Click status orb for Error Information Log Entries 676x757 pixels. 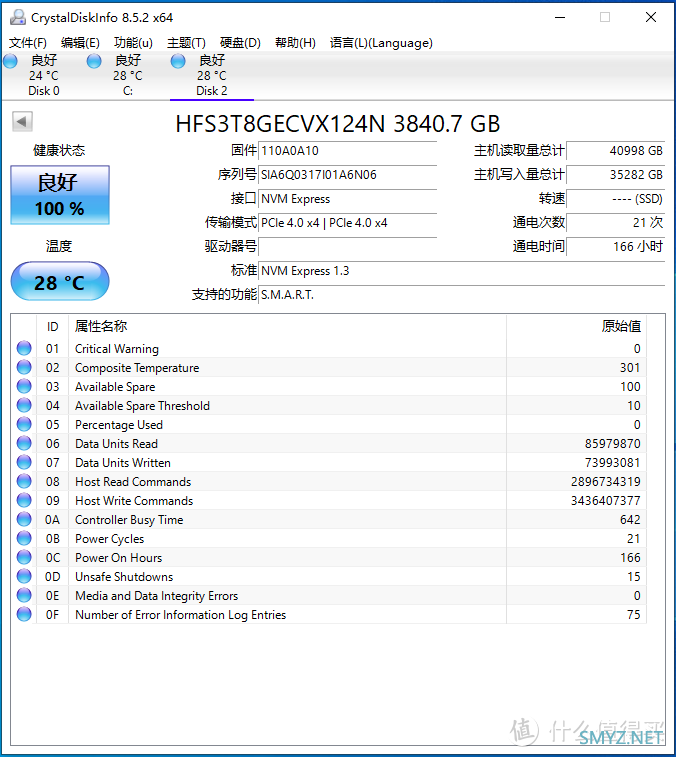[24, 615]
